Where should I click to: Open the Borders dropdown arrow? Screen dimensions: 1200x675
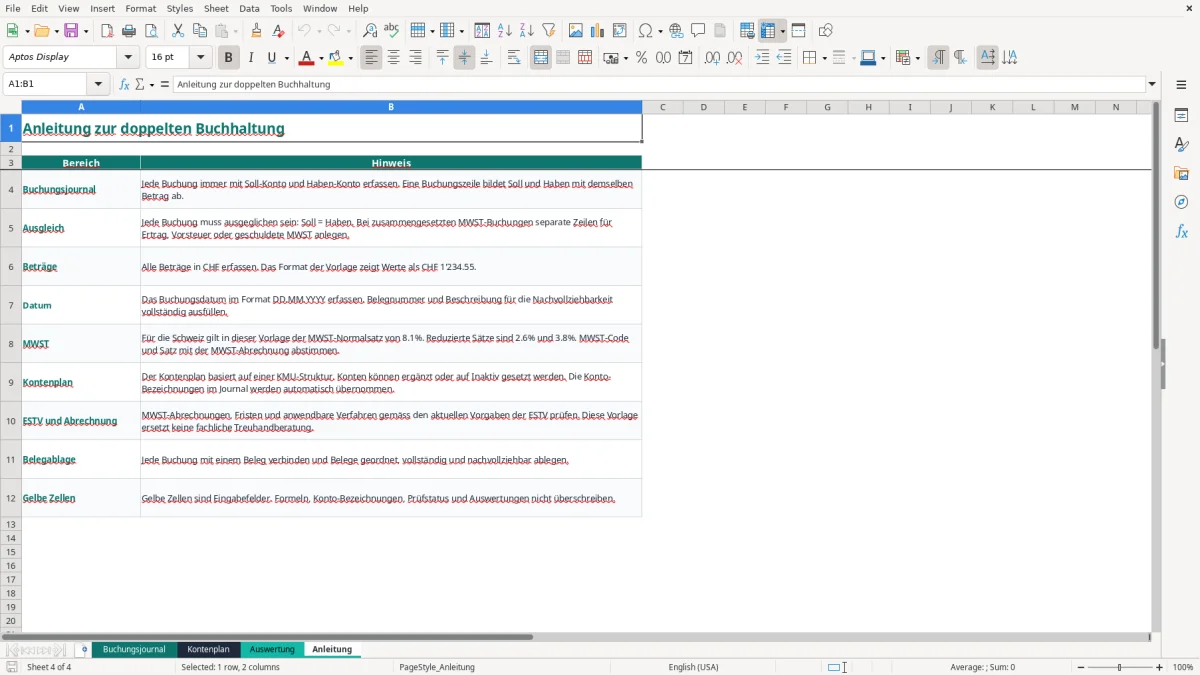click(824, 58)
